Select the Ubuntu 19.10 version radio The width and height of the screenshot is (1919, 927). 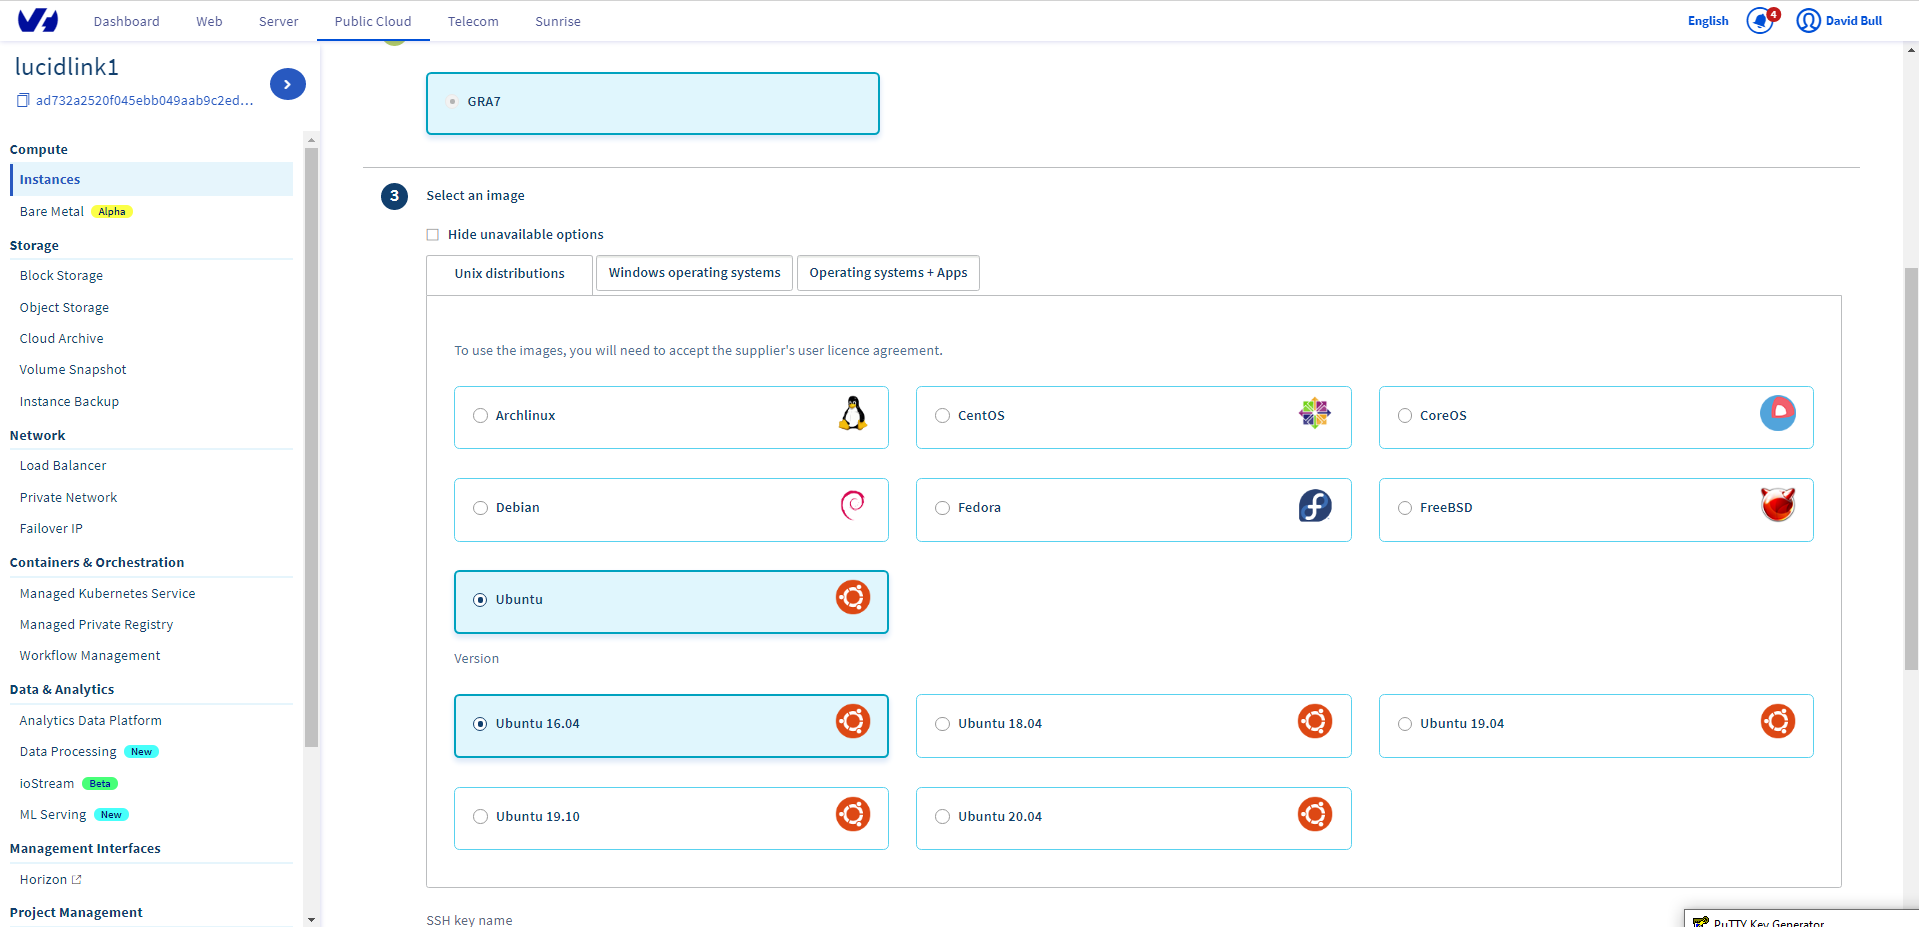click(x=480, y=817)
